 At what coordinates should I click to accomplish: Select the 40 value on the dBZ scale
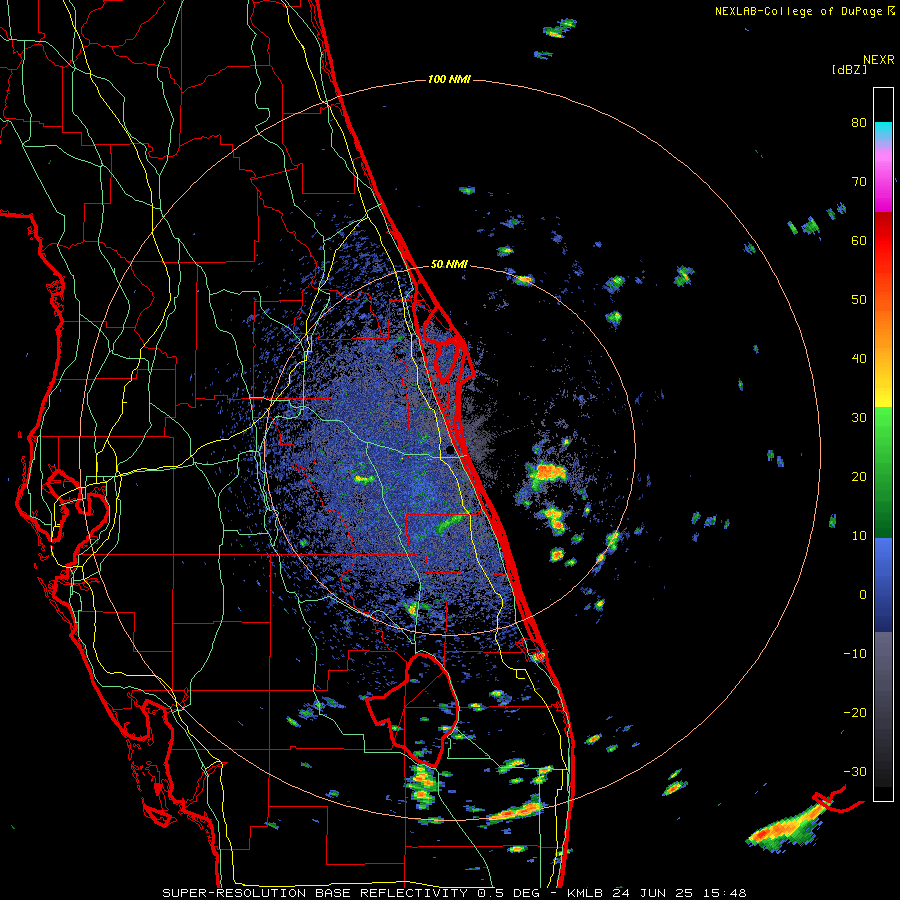pyautogui.click(x=859, y=359)
